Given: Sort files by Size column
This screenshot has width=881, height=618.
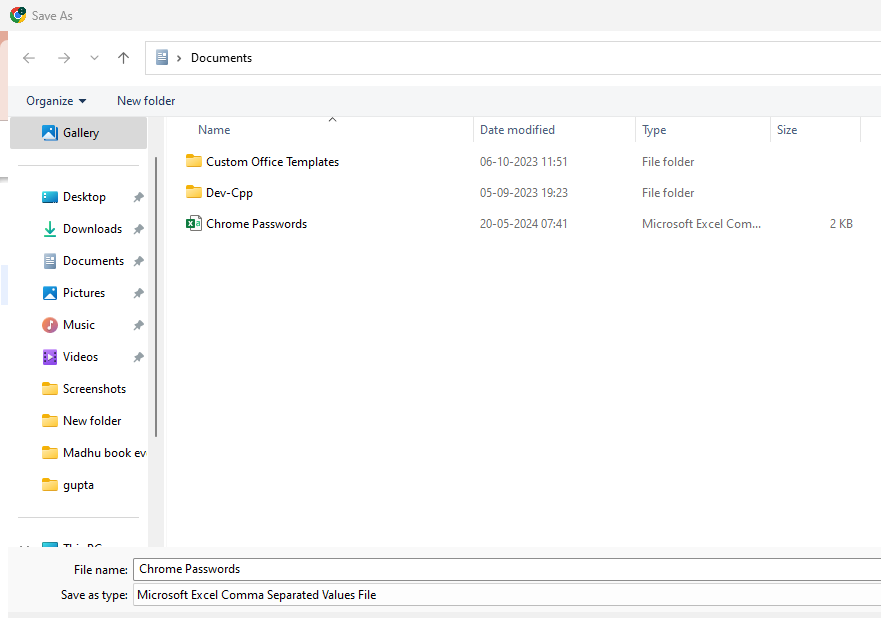Looking at the screenshot, I should [786, 129].
